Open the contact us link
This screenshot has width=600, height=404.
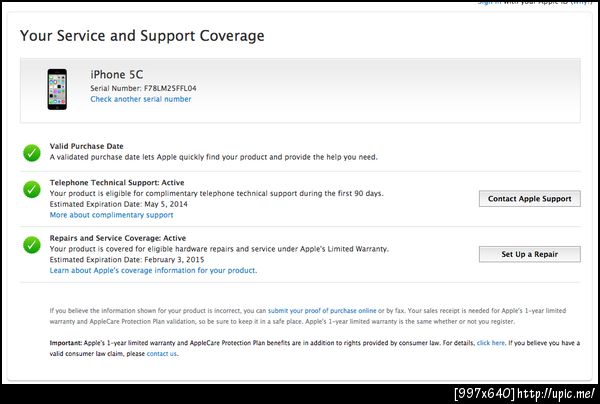(161, 354)
